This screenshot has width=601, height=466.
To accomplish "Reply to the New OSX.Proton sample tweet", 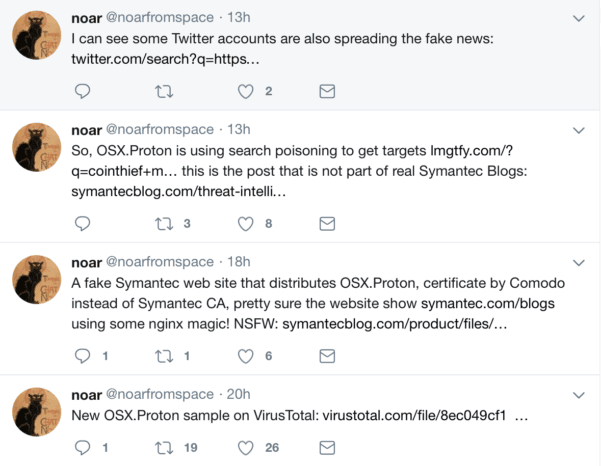I will (x=84, y=446).
